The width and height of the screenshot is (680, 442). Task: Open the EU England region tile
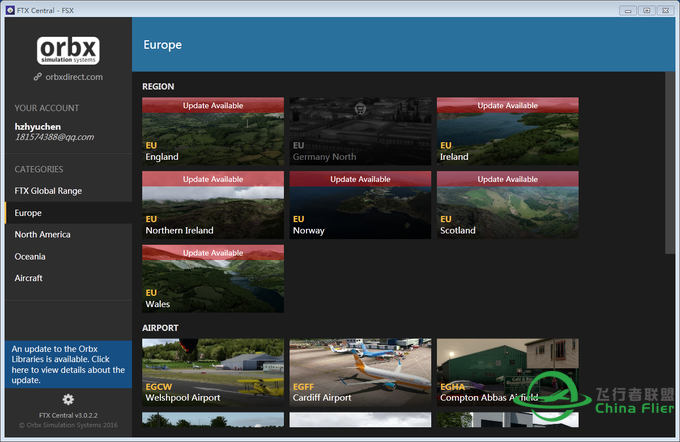point(213,131)
